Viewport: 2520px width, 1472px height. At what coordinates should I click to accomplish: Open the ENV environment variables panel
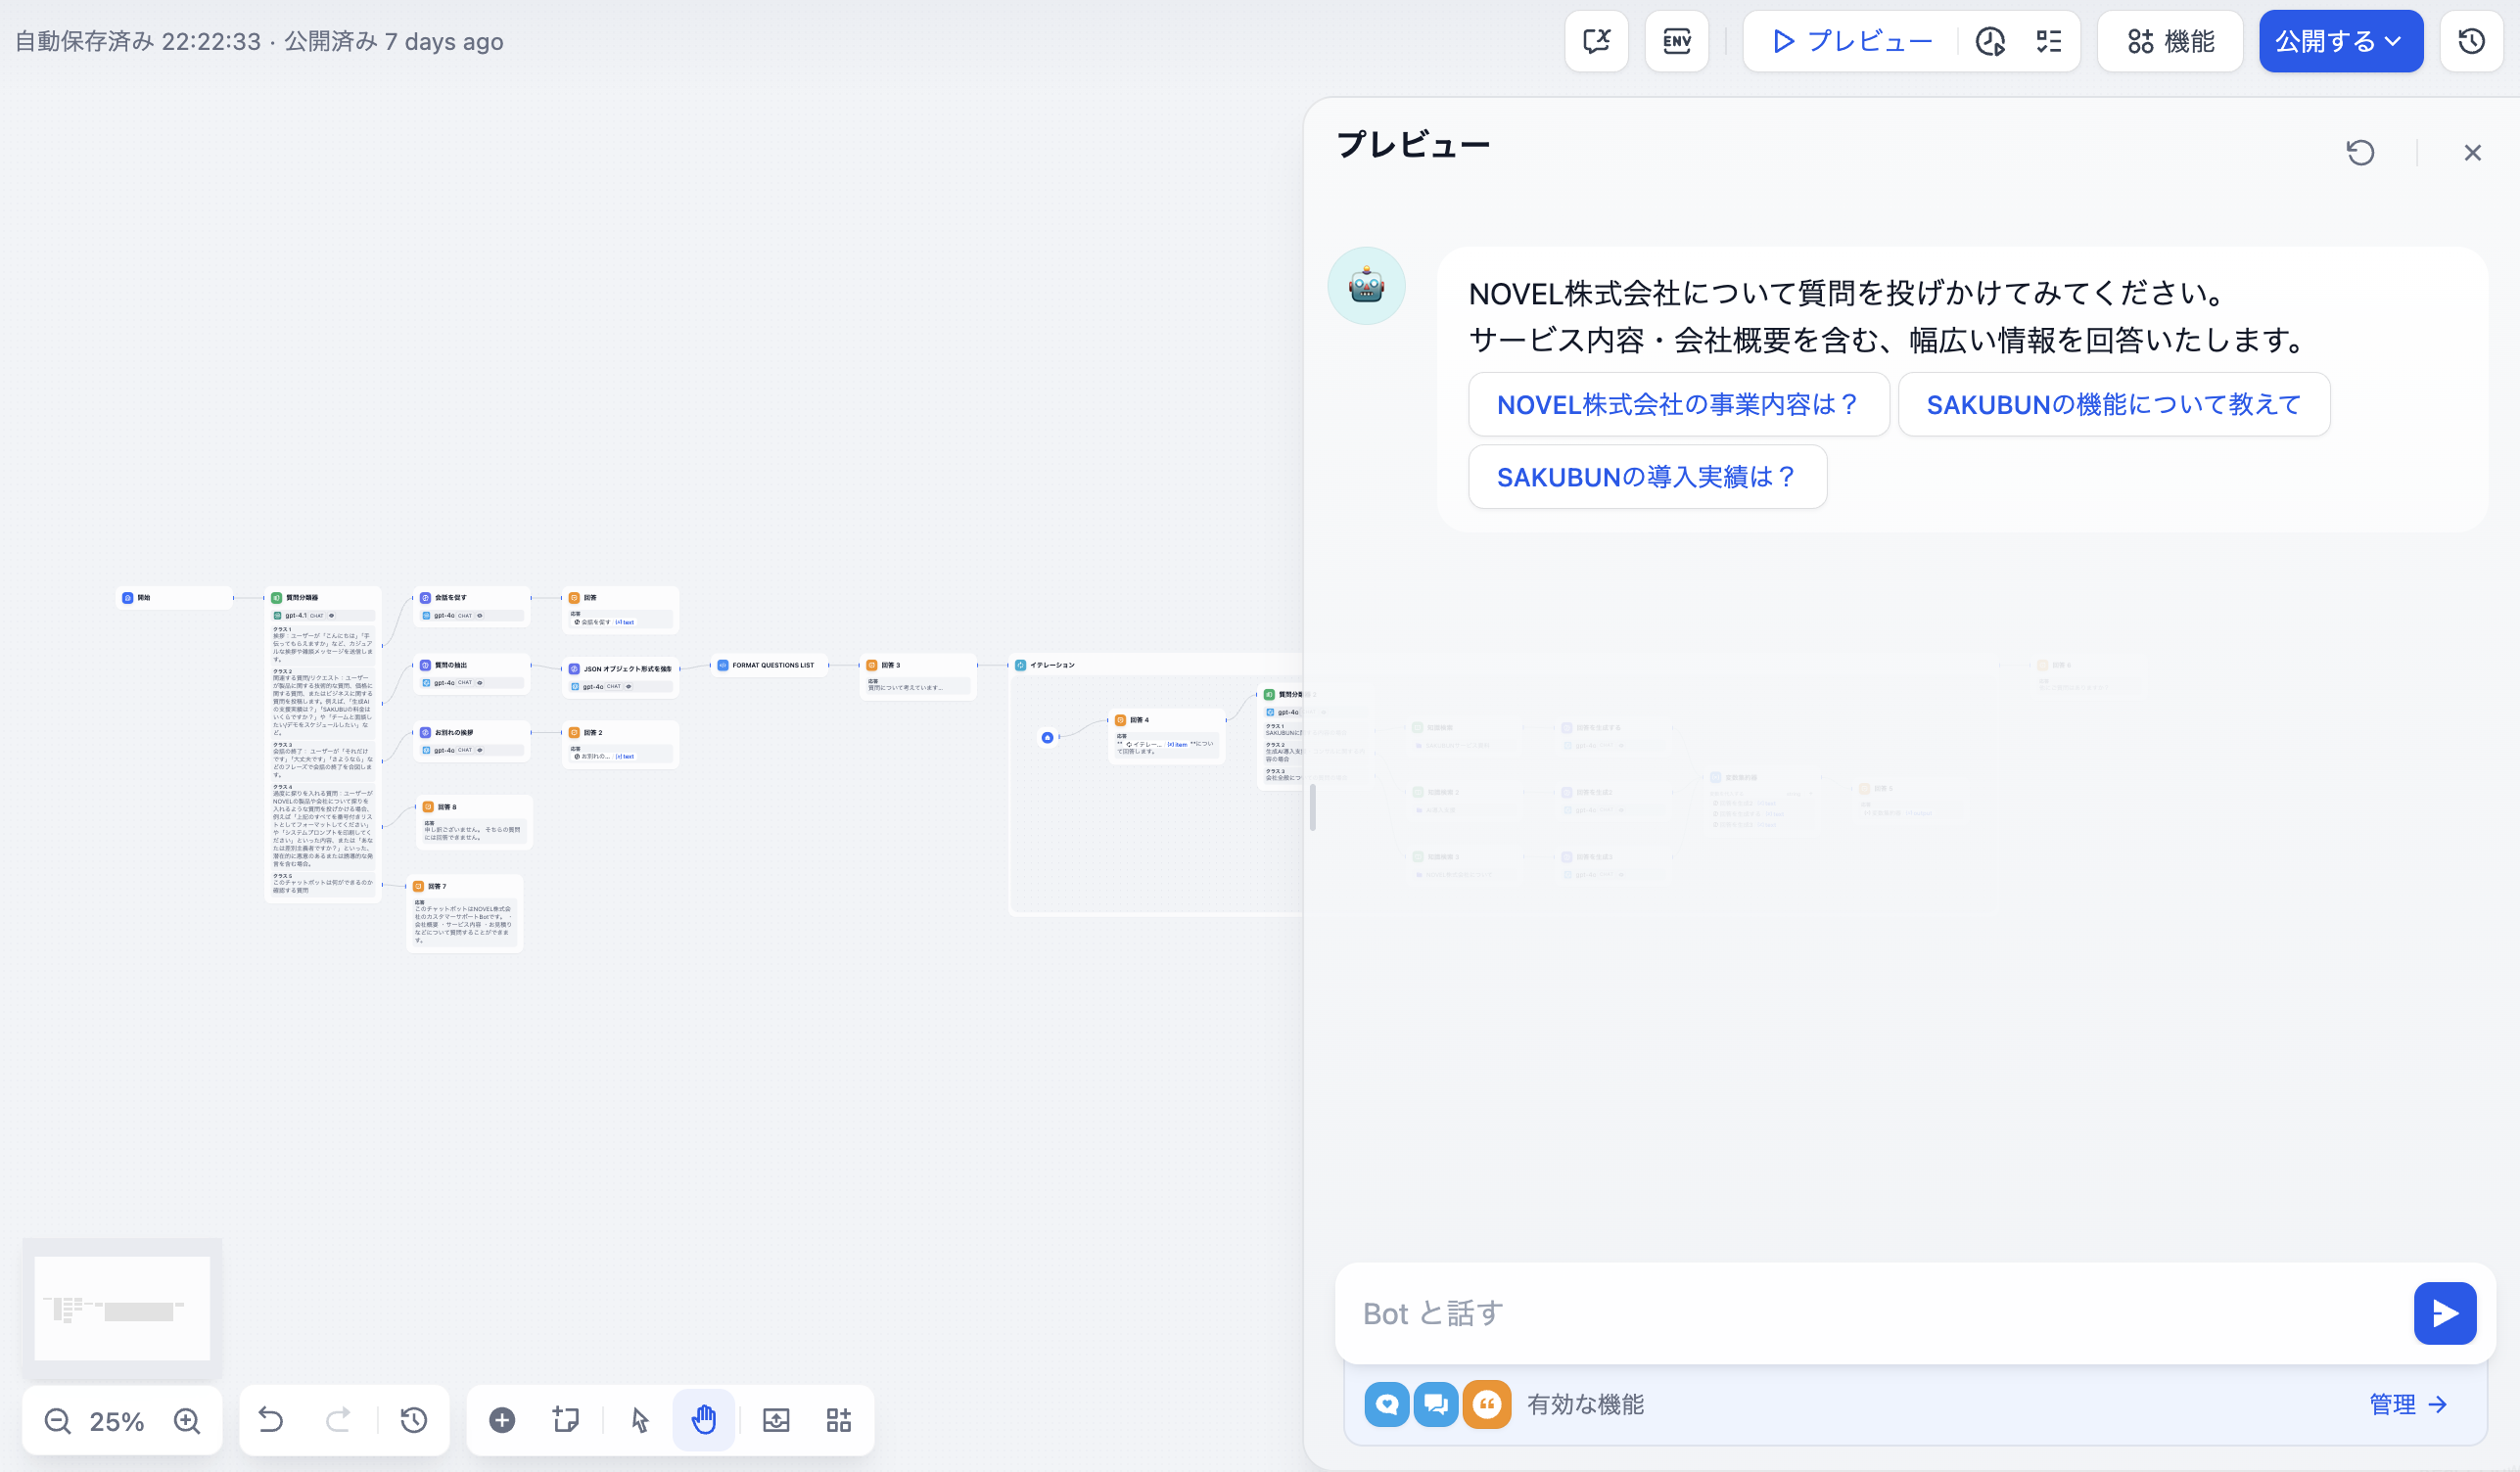pyautogui.click(x=1676, y=41)
